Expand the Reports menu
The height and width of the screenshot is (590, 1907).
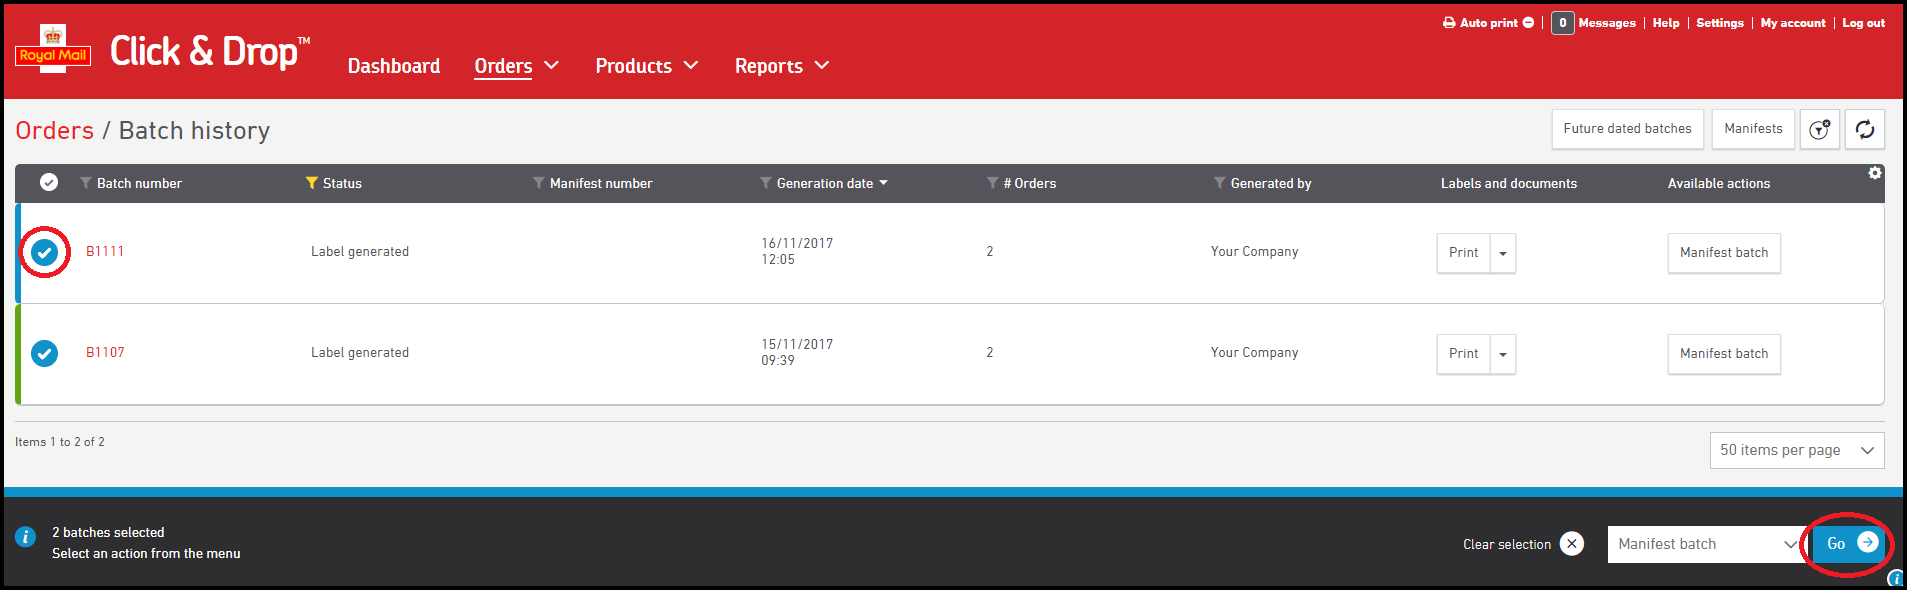click(781, 66)
